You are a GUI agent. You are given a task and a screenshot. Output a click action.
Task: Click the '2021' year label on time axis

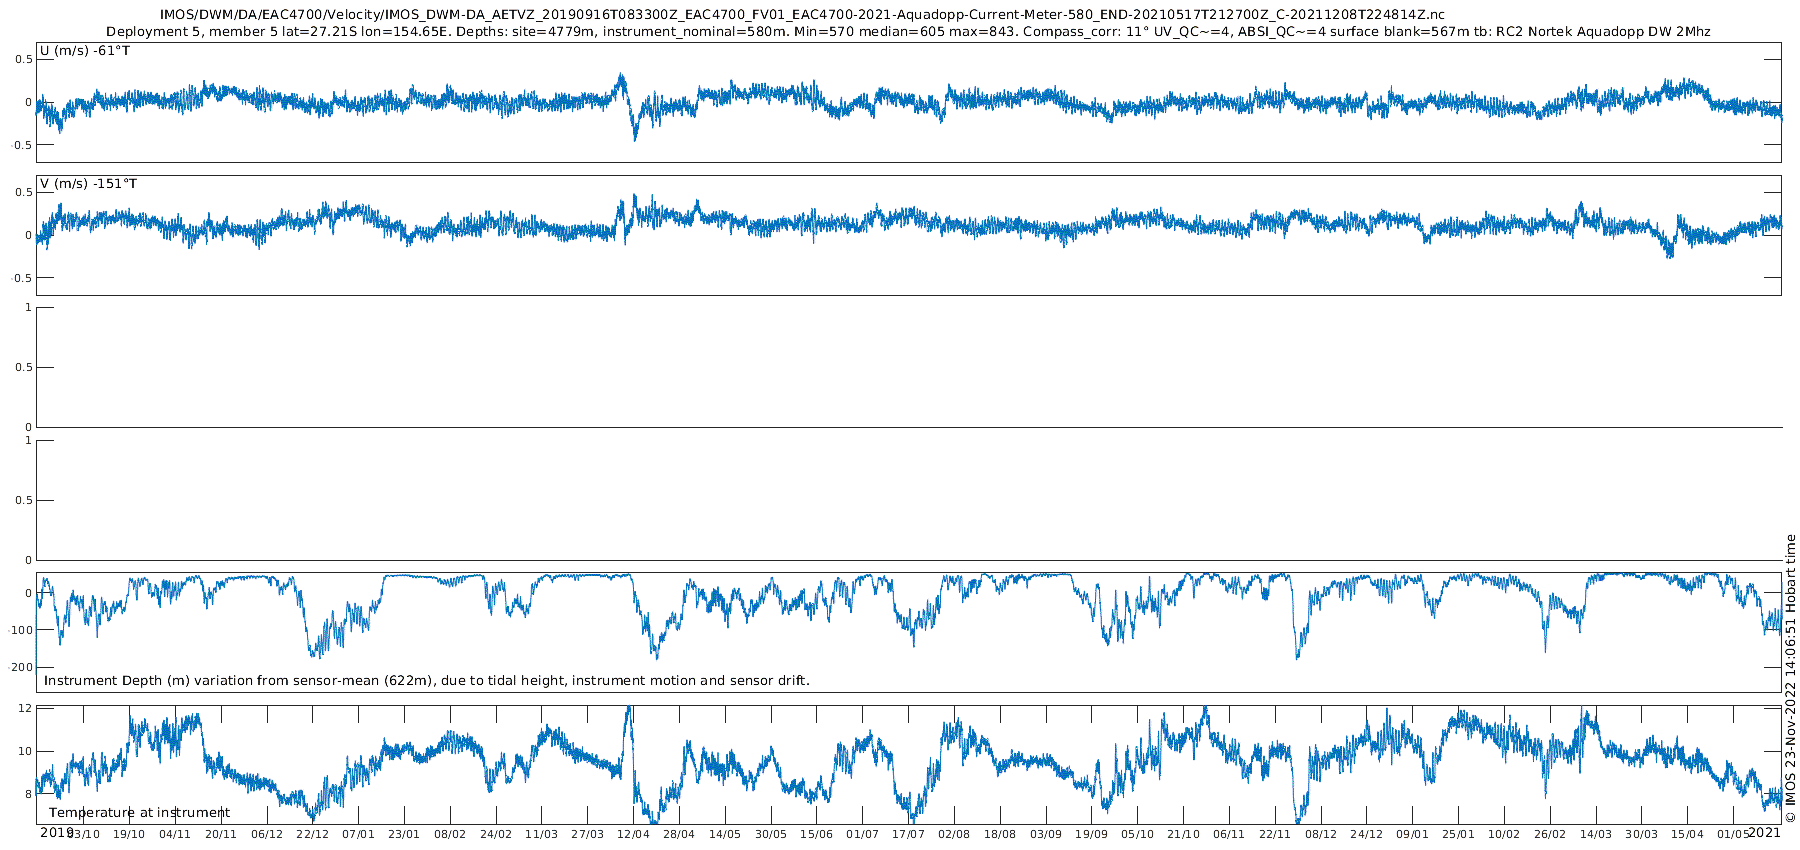[x=1764, y=832]
